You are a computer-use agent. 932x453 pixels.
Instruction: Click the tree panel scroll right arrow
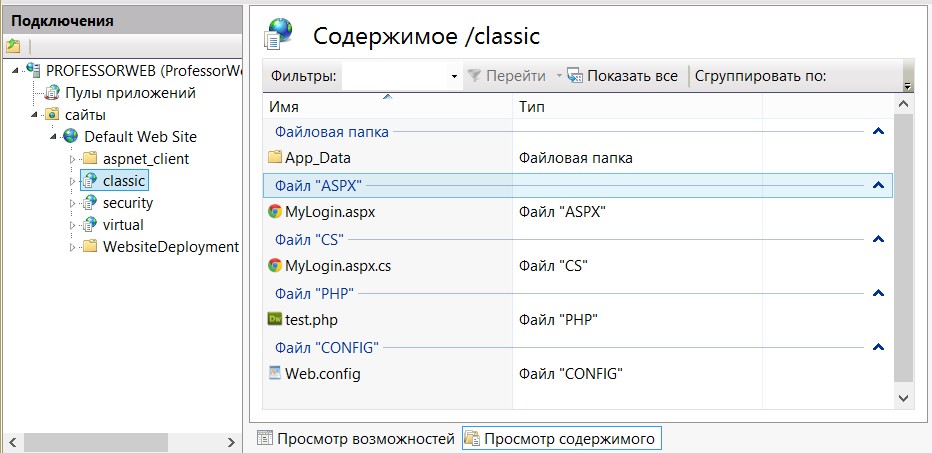click(232, 442)
